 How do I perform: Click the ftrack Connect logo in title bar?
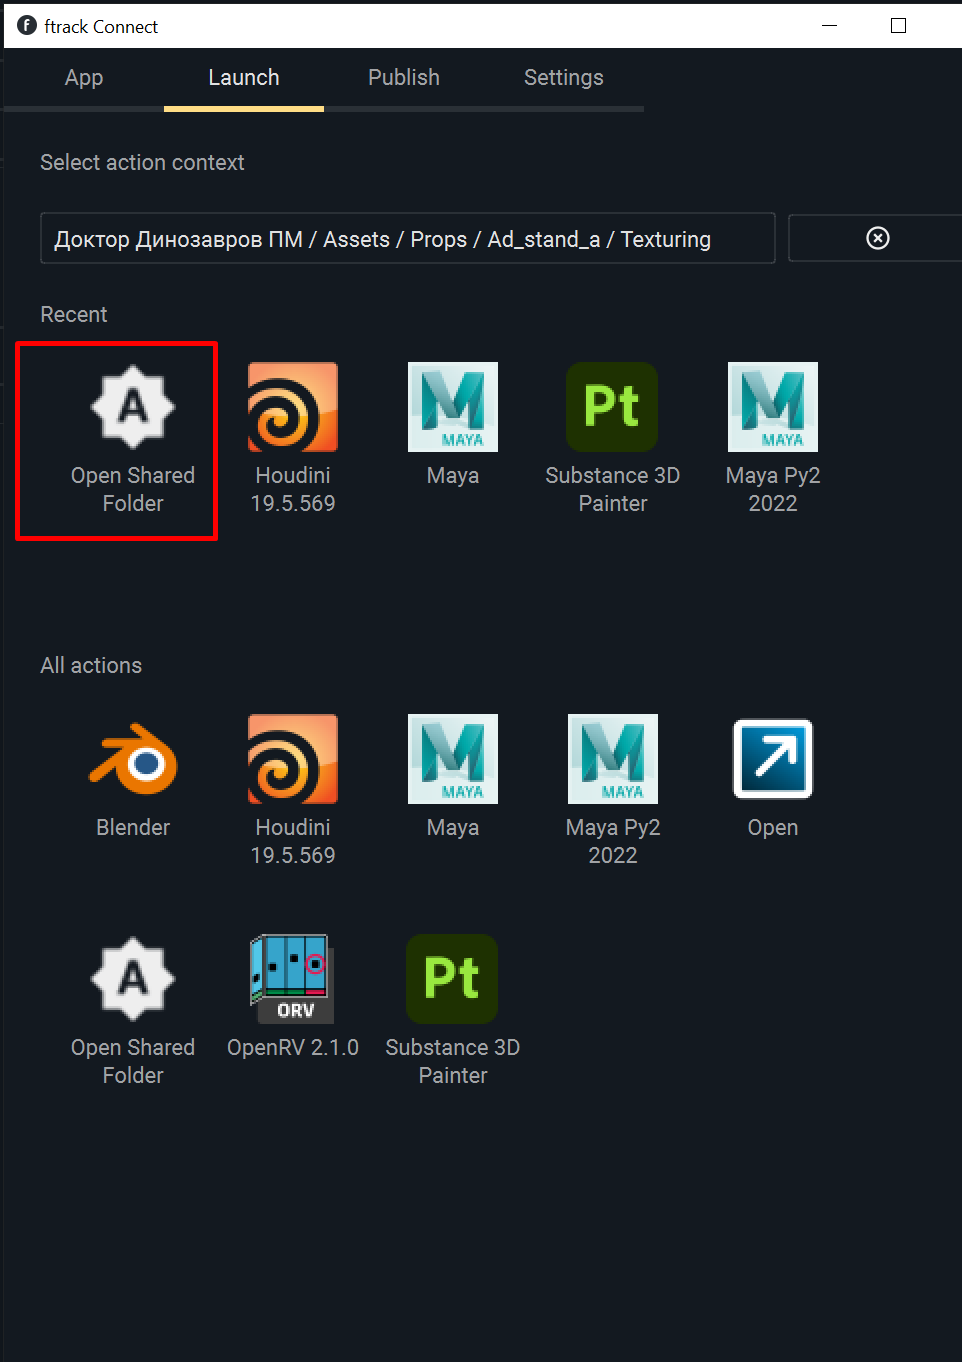point(27,26)
